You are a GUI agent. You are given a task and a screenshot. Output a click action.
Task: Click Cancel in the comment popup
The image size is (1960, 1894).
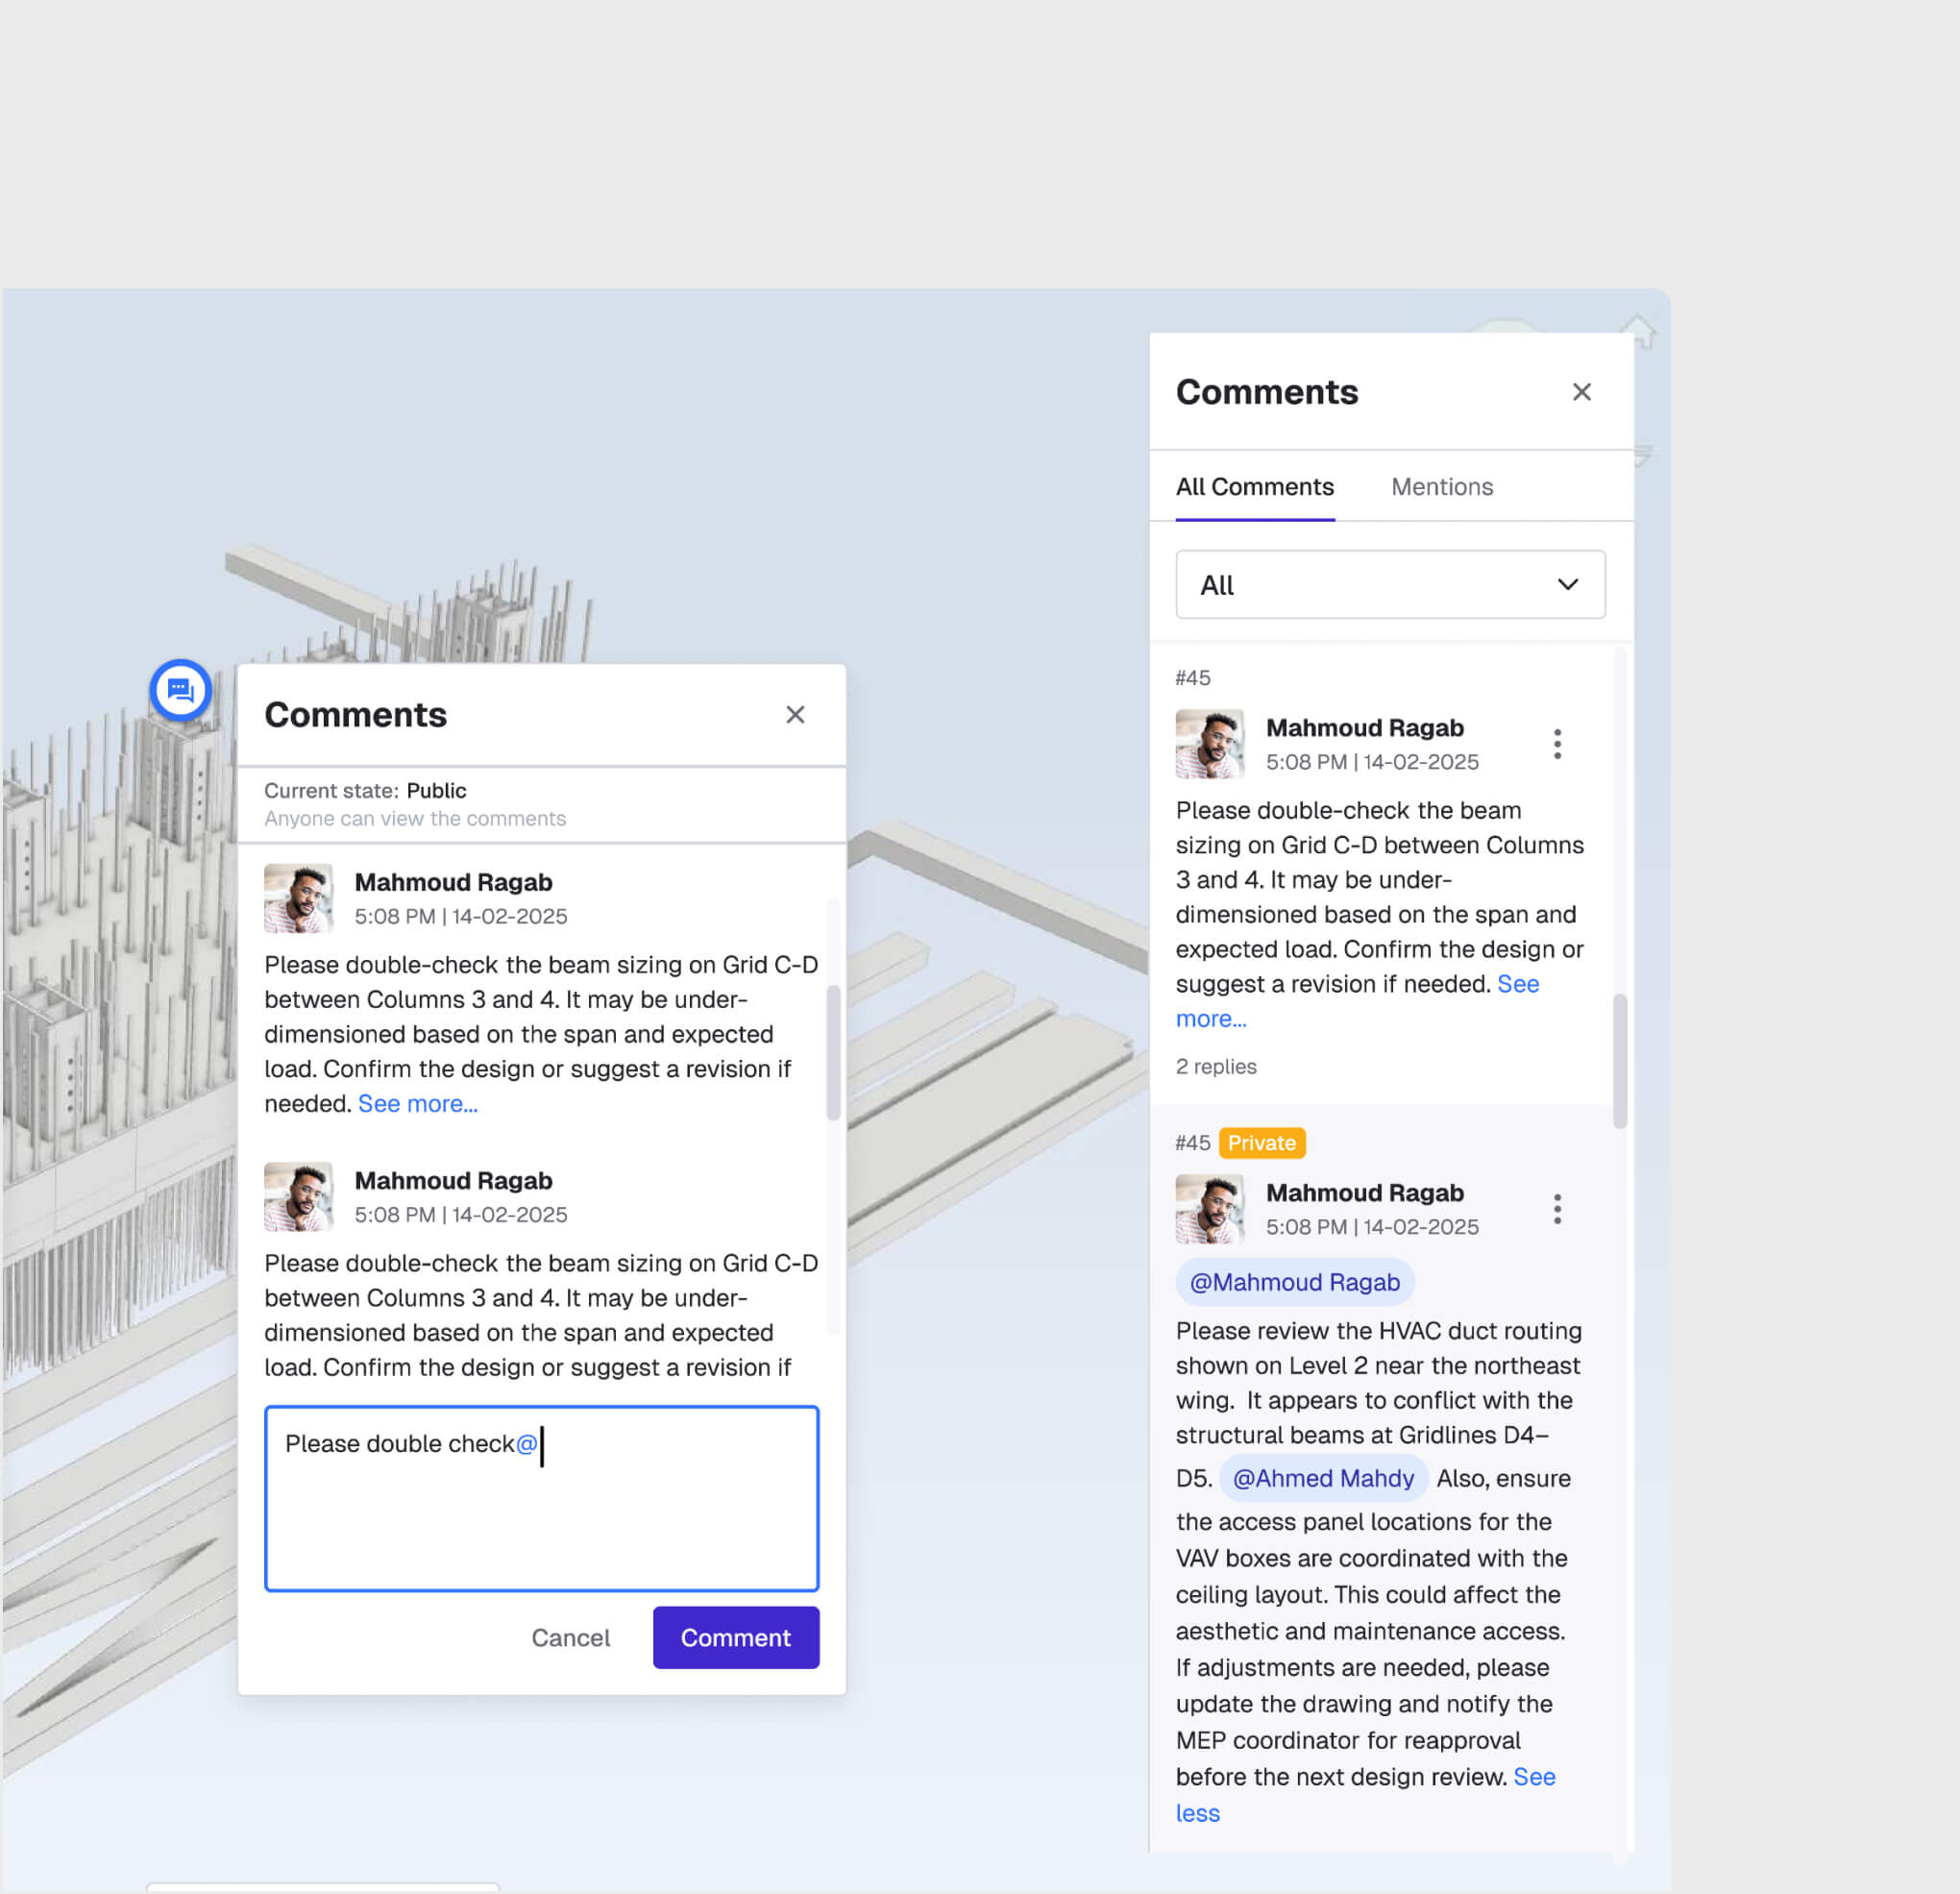pyautogui.click(x=570, y=1637)
